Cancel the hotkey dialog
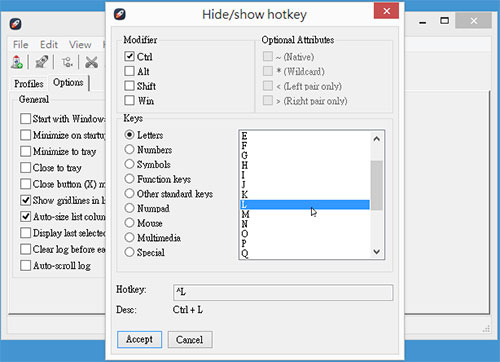The width and height of the screenshot is (500, 362). coord(190,339)
